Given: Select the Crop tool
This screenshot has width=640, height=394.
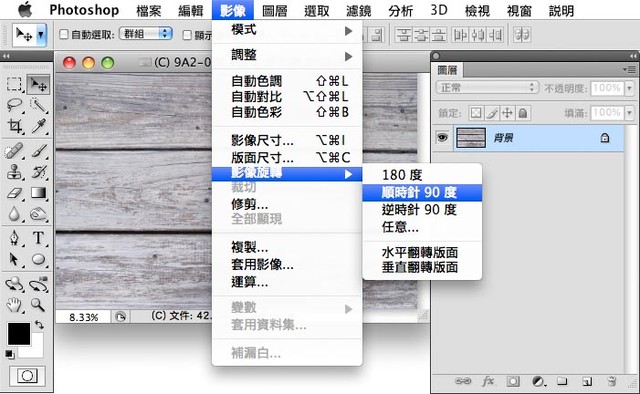Looking at the screenshot, I should click(x=14, y=126).
